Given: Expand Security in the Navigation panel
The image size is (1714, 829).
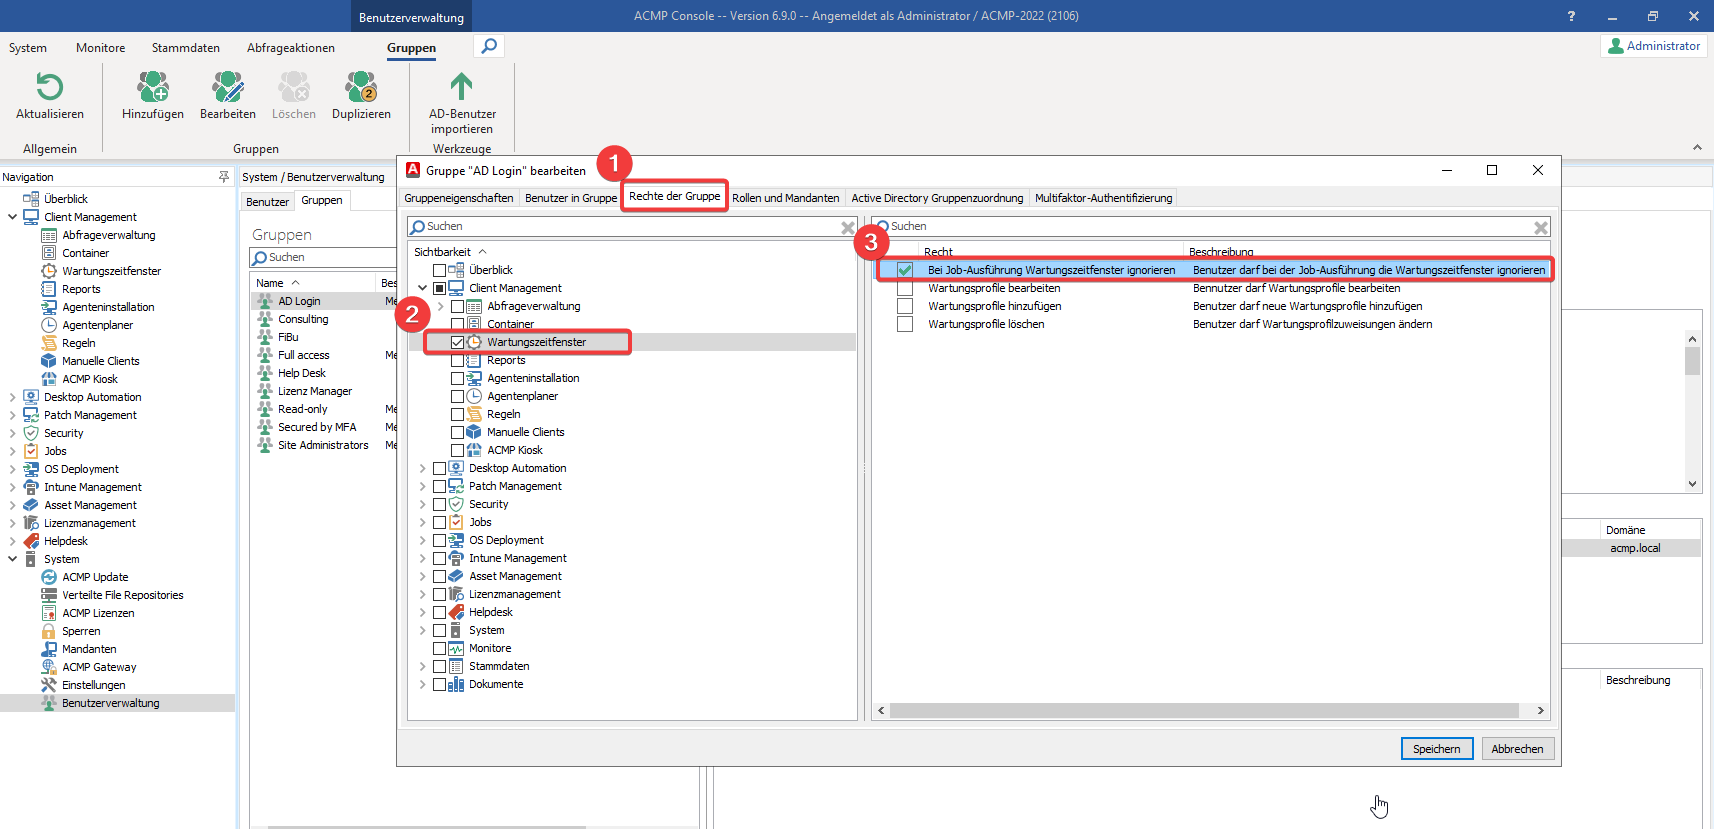Looking at the screenshot, I should [x=12, y=433].
